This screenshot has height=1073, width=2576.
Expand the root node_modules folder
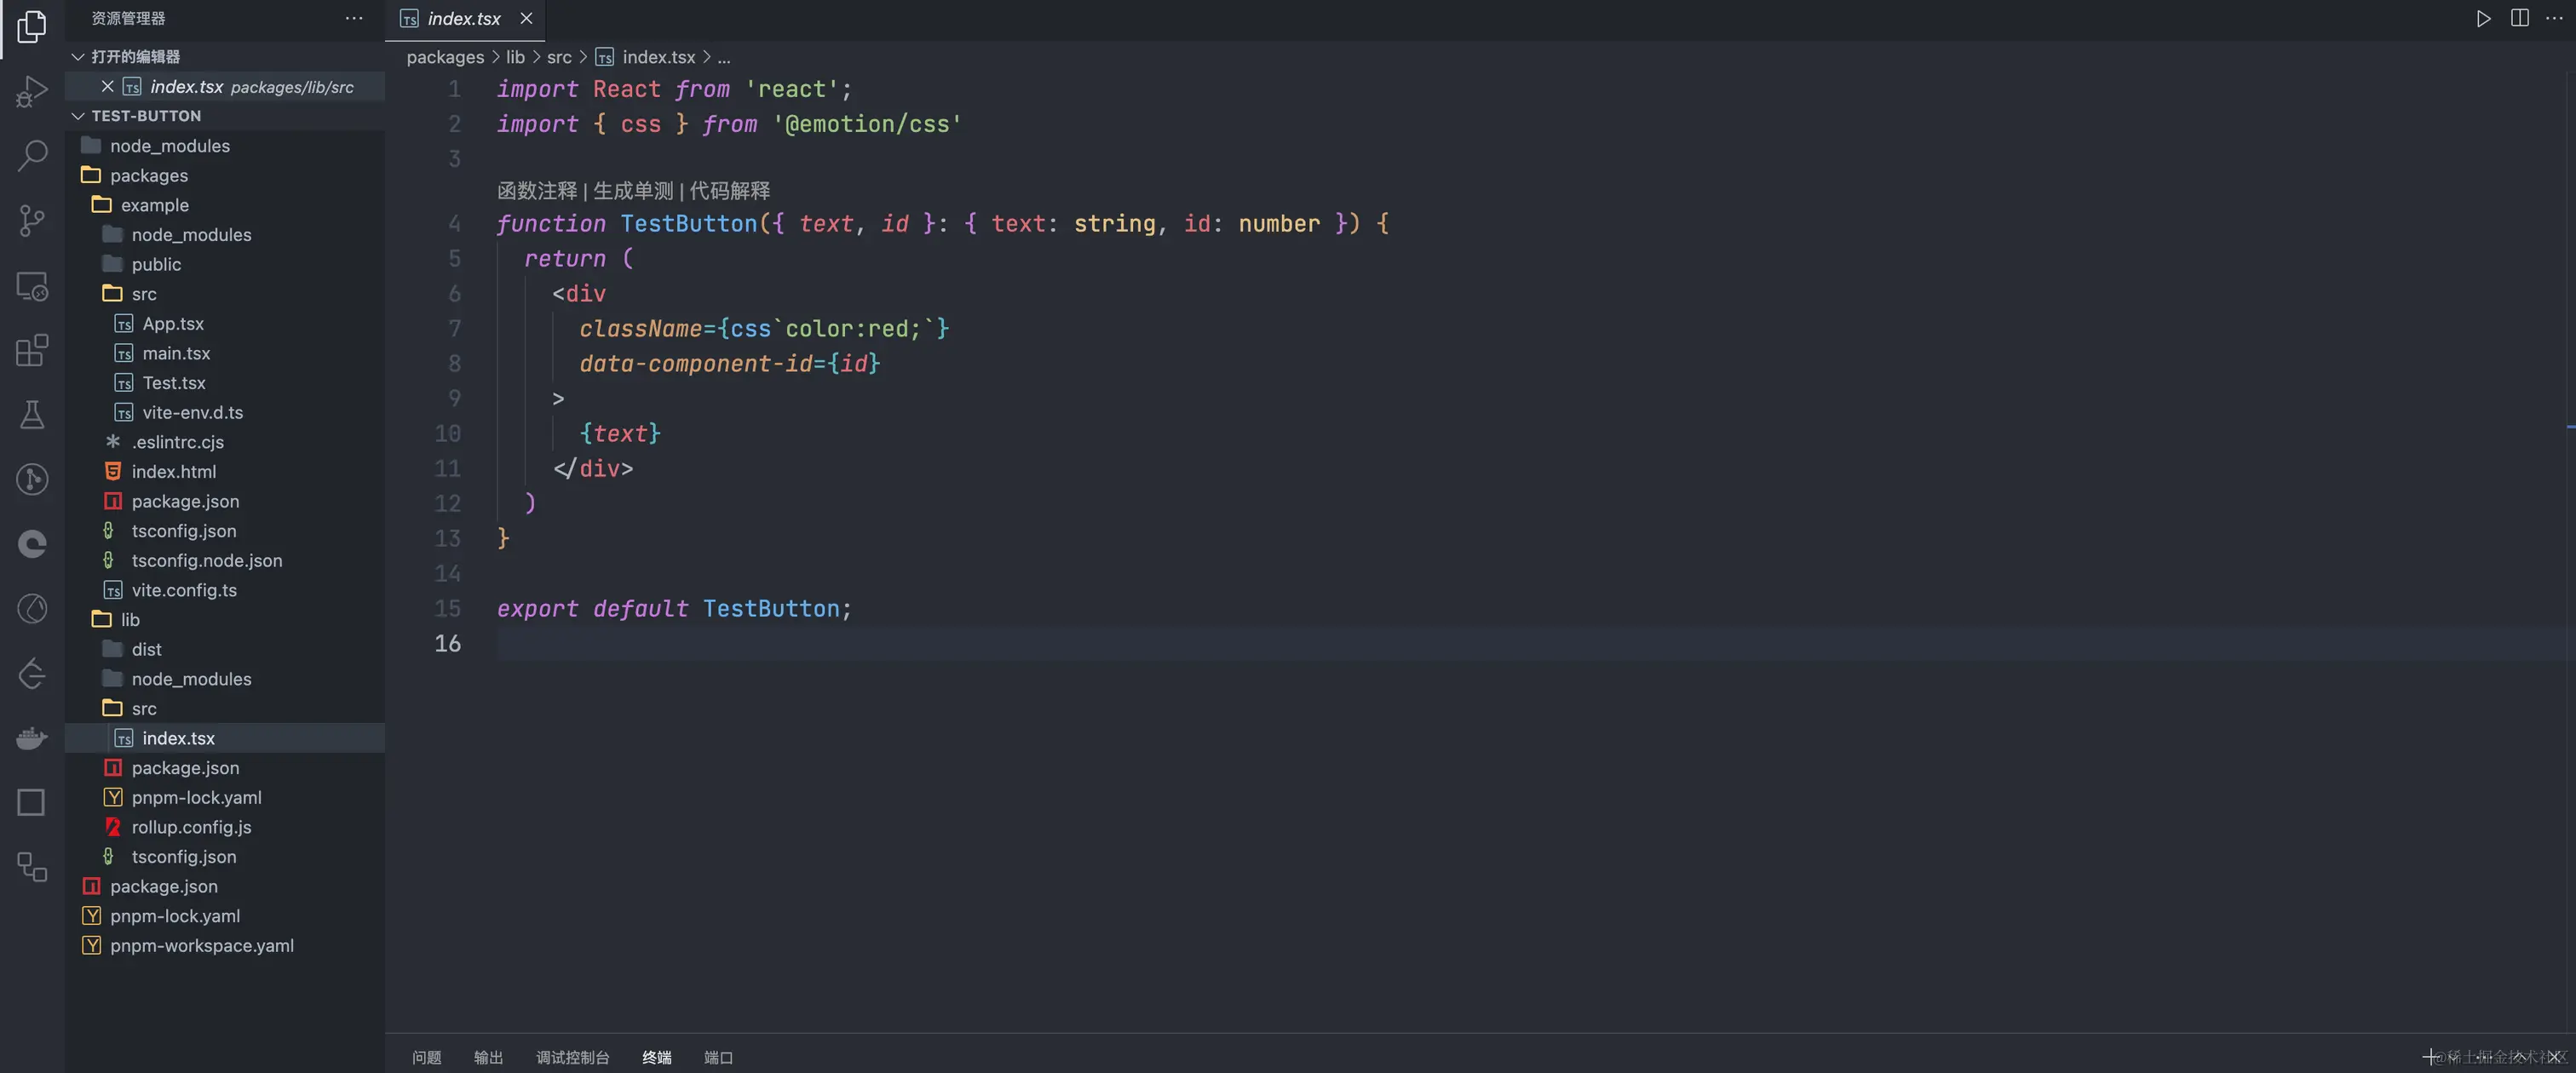click(x=225, y=146)
